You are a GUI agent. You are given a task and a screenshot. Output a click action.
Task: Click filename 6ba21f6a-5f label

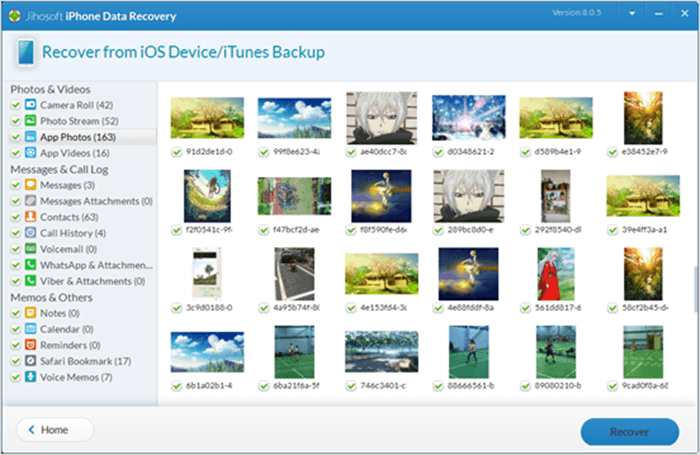pos(296,386)
